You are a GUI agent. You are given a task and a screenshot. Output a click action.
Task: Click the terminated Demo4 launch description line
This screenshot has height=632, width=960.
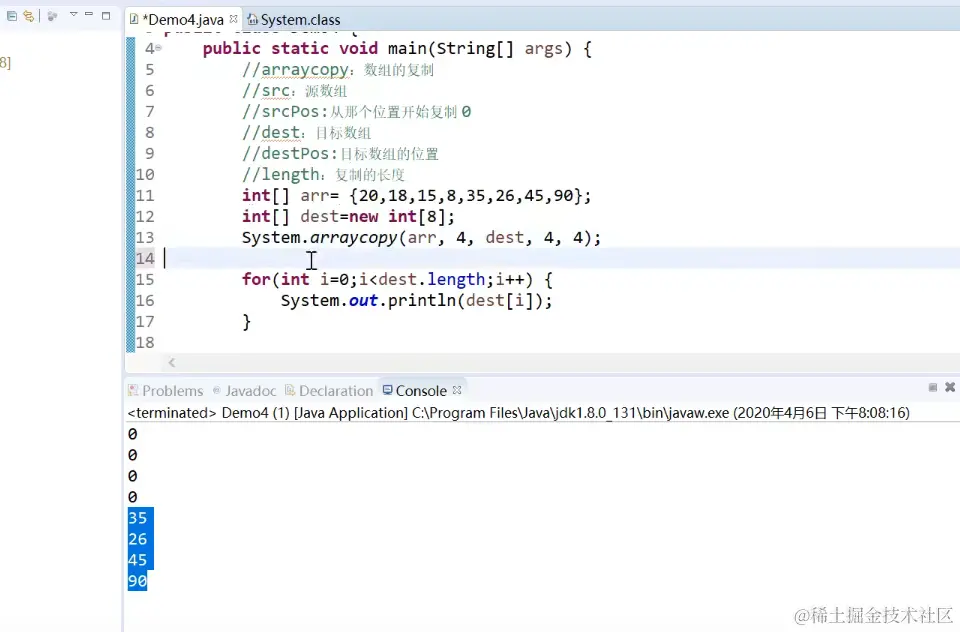(x=519, y=413)
